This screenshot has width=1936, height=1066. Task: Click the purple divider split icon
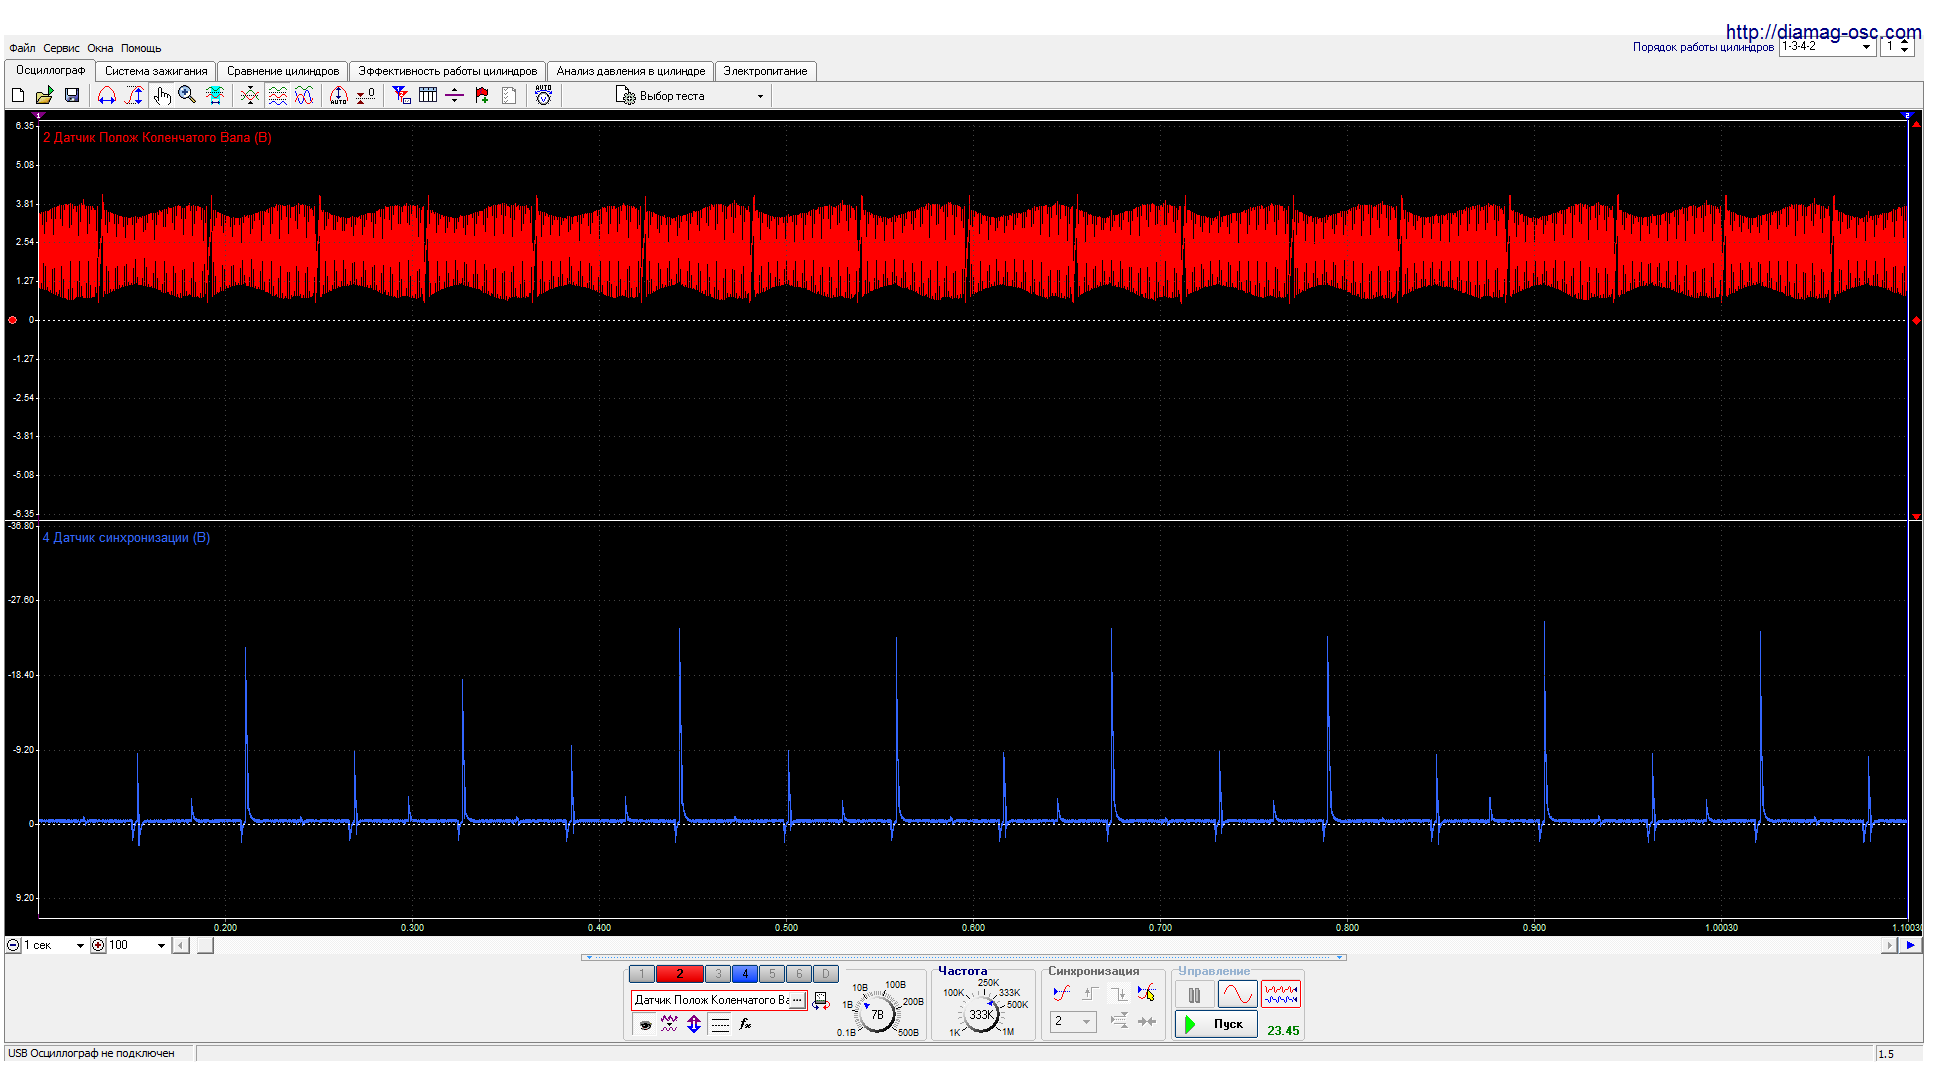pos(455,95)
